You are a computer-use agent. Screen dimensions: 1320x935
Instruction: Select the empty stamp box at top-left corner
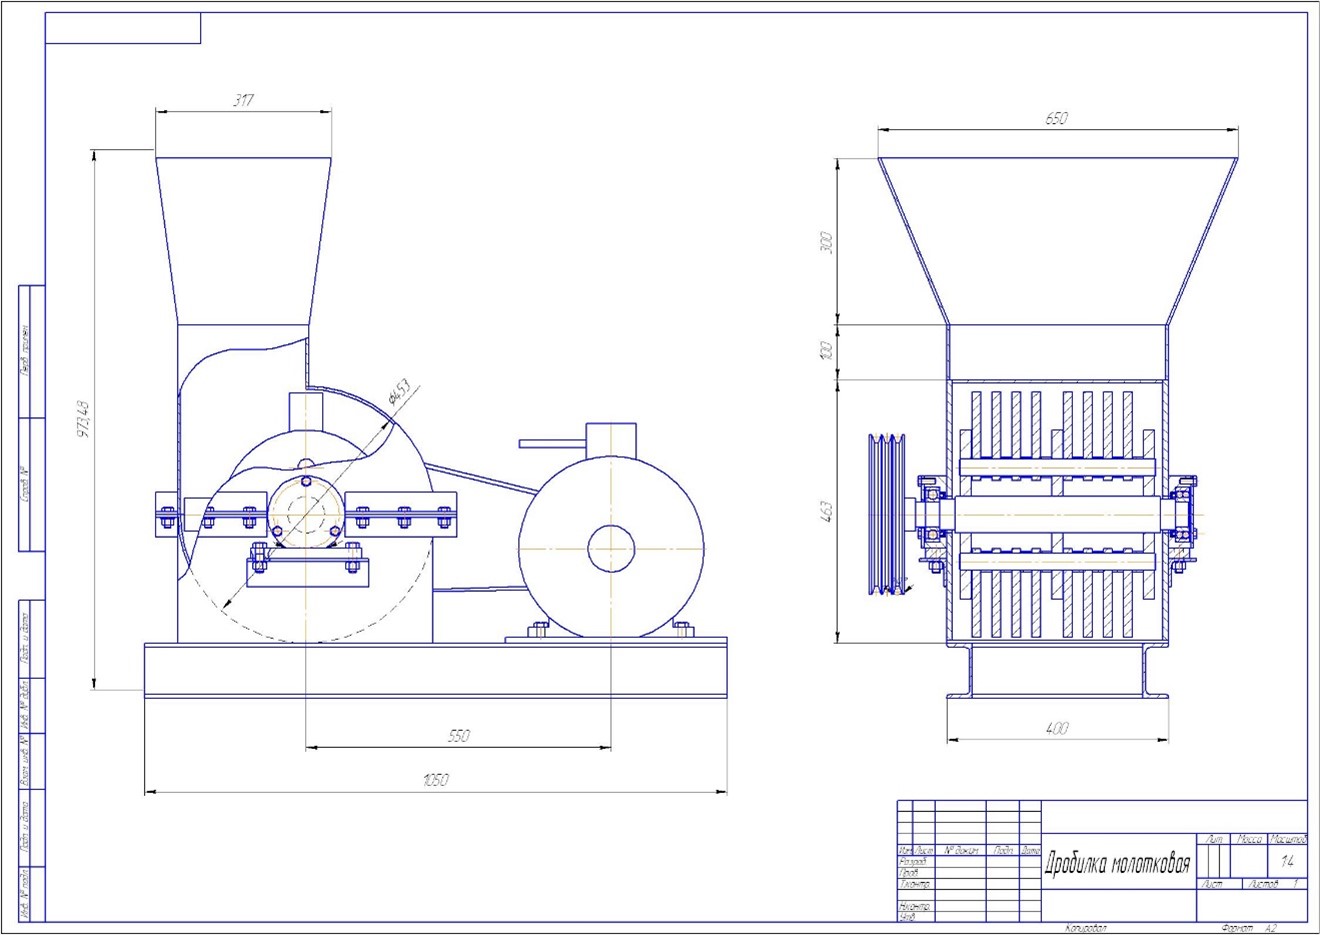click(123, 29)
